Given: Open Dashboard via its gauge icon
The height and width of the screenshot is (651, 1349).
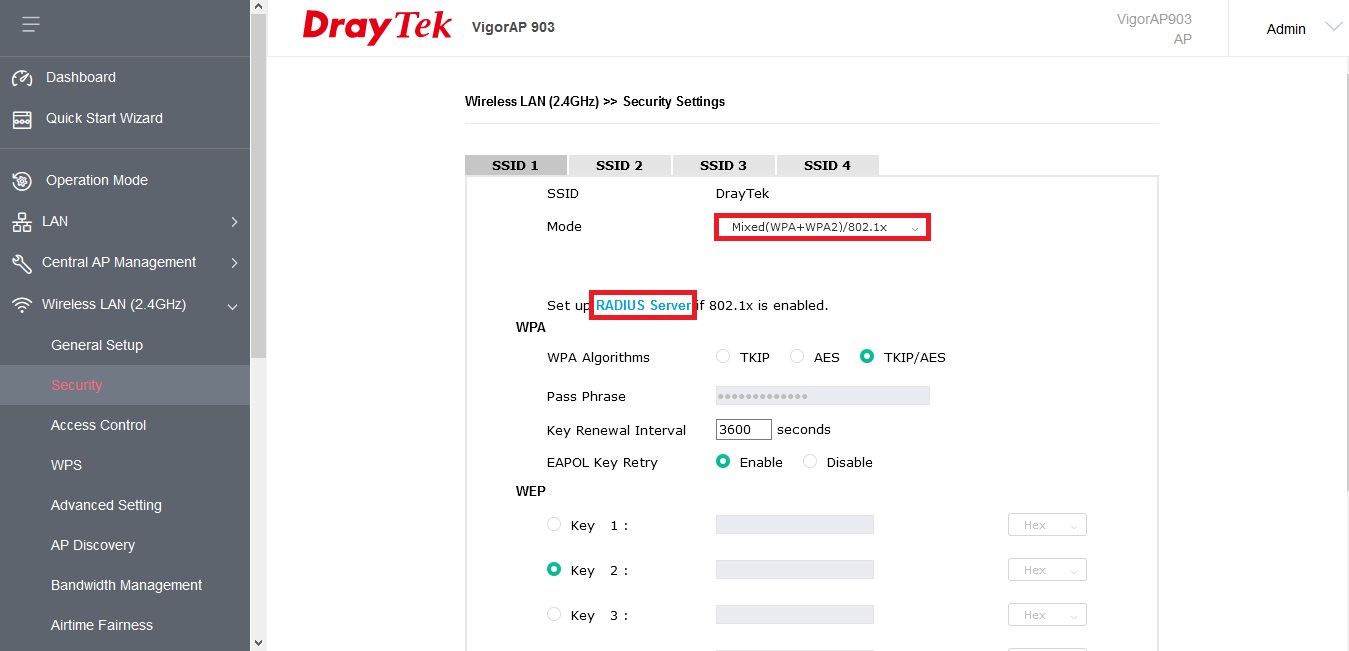Looking at the screenshot, I should (22, 78).
